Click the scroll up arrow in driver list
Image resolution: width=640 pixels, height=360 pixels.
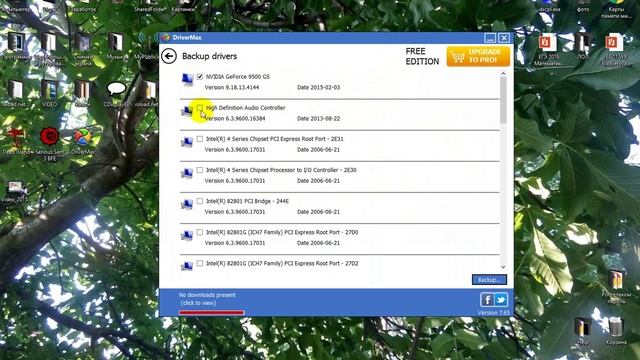503,74
